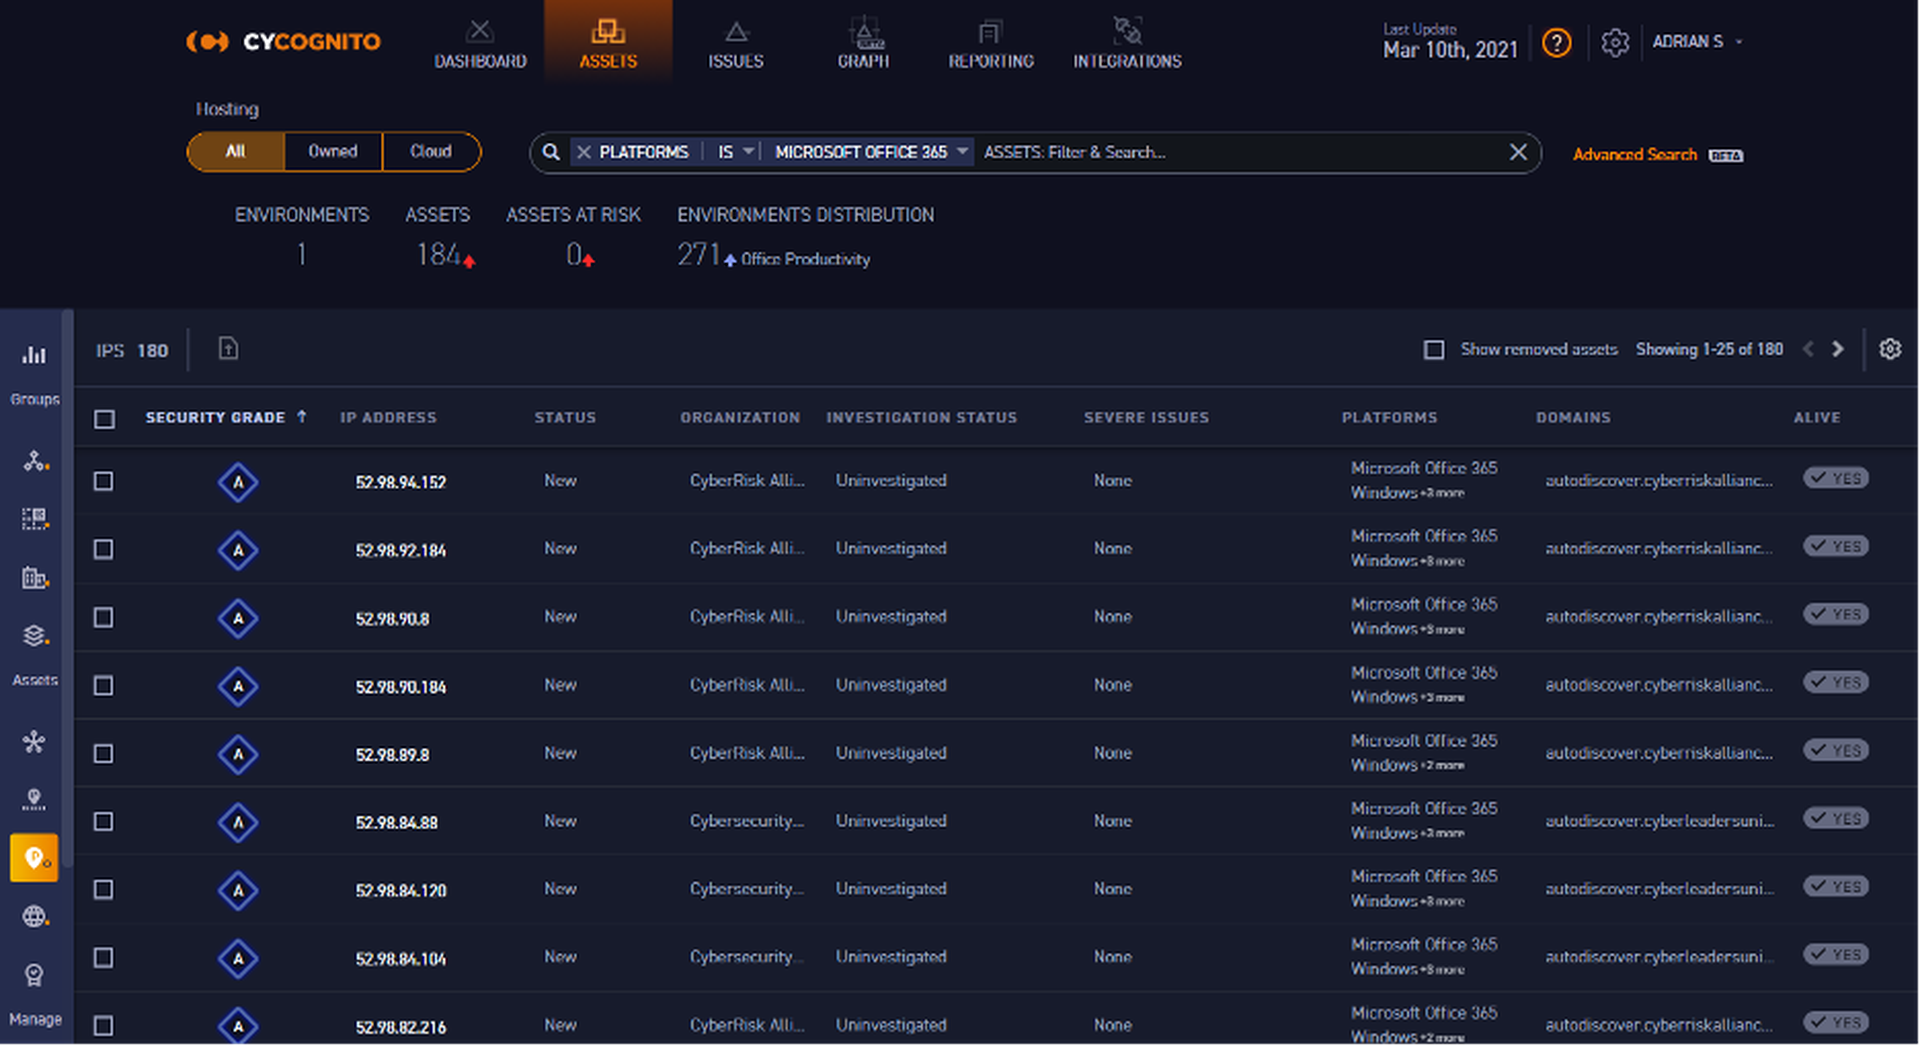The image size is (1920, 1046).
Task: Open IP address 52.98.82.216
Action: (400, 1027)
